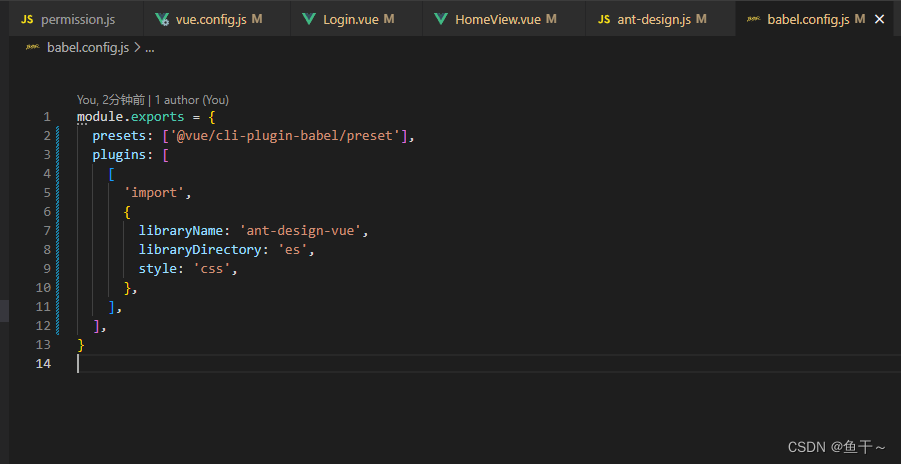Open the HomeView.vue tab
This screenshot has width=901, height=464.
[x=504, y=20]
